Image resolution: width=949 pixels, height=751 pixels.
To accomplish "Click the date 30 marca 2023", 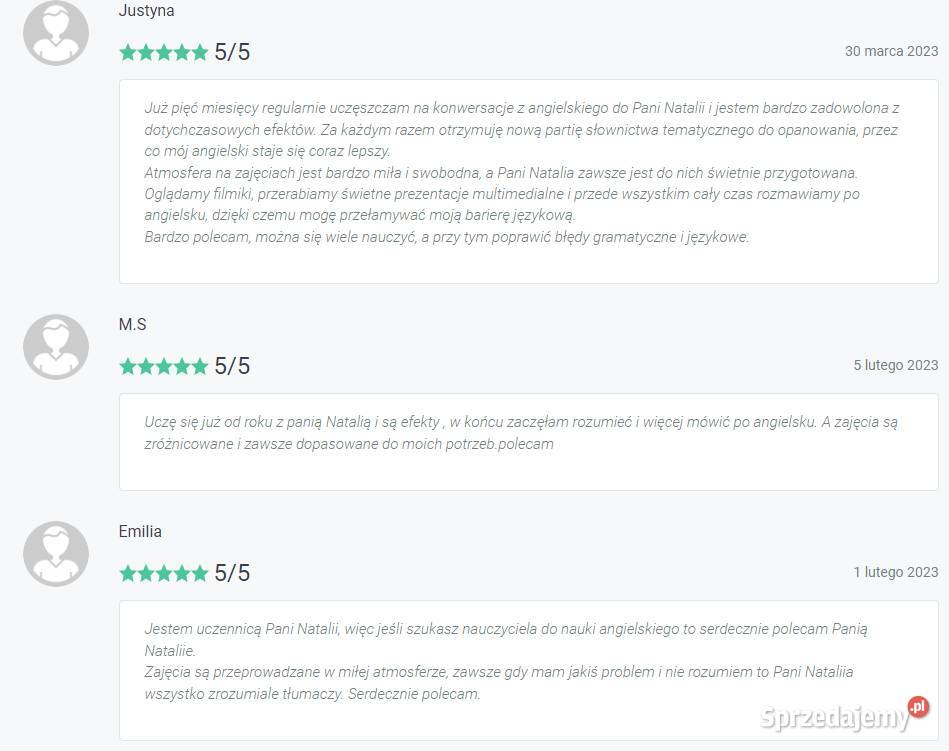I will tap(891, 51).
